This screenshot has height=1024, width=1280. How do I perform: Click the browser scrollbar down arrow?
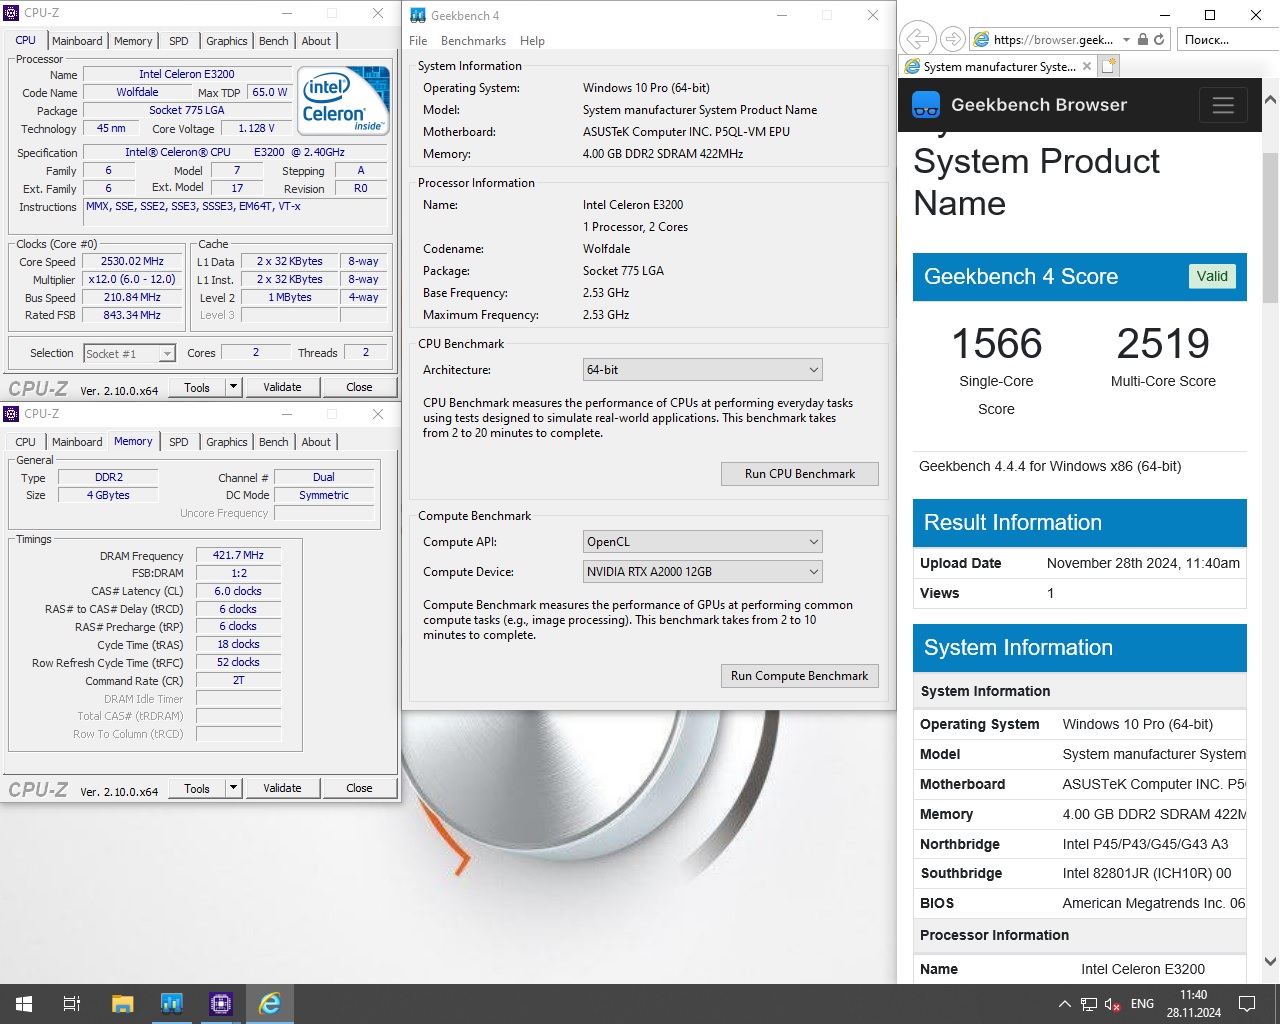1270,962
